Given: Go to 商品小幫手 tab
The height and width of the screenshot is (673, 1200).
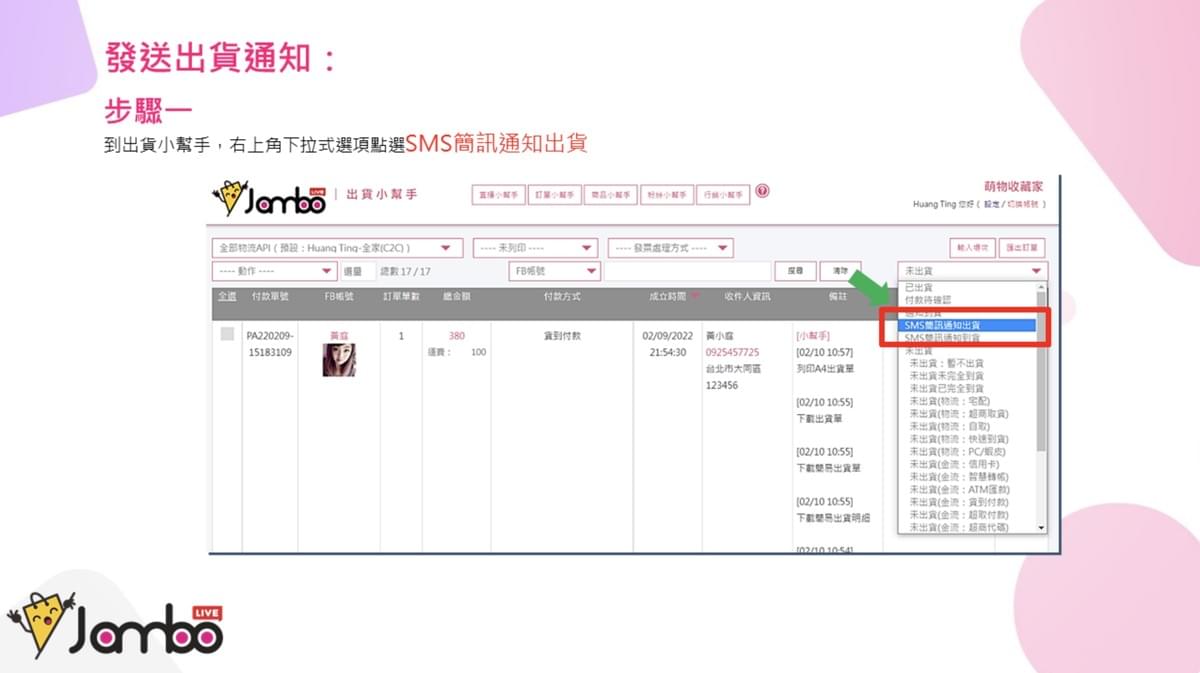Looking at the screenshot, I should [x=610, y=195].
